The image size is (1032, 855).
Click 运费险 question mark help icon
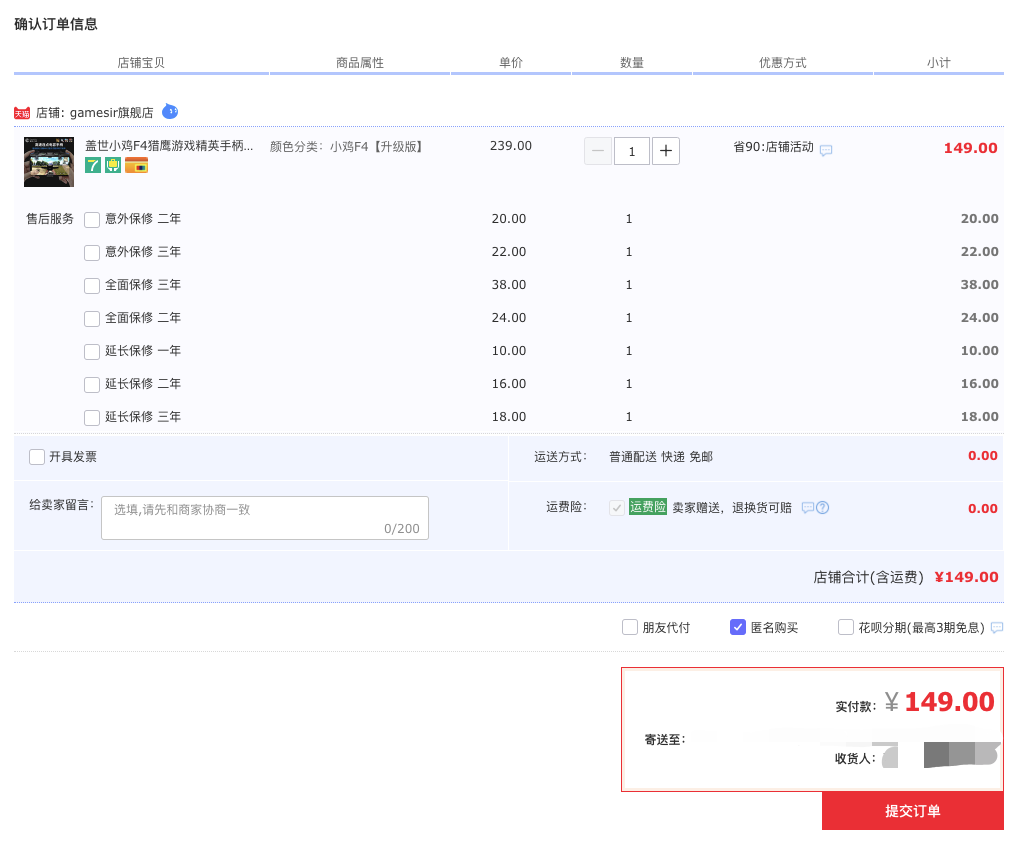[823, 507]
